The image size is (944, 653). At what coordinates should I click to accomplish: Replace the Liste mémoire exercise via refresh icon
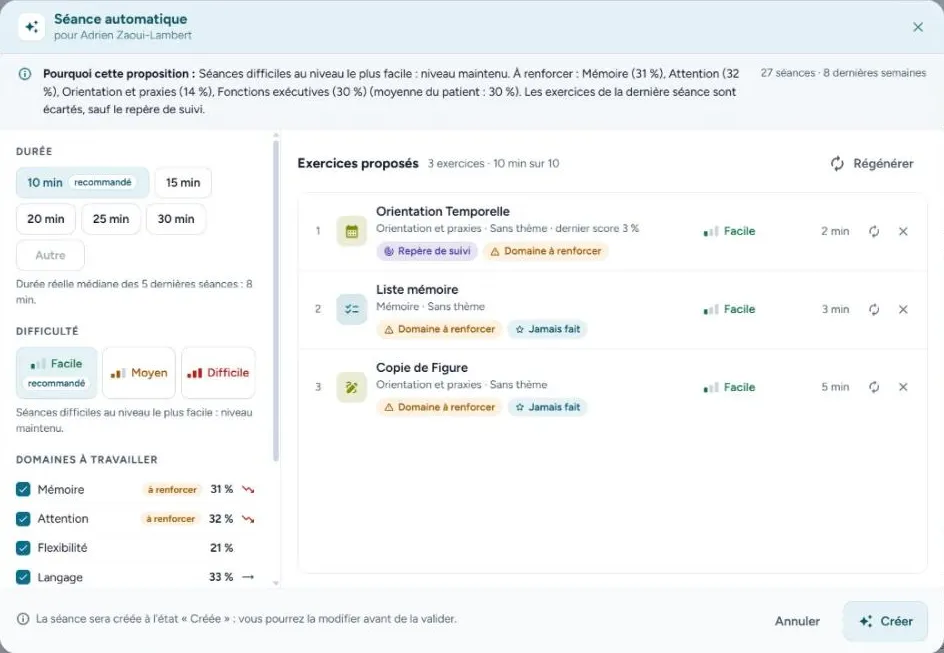click(874, 309)
